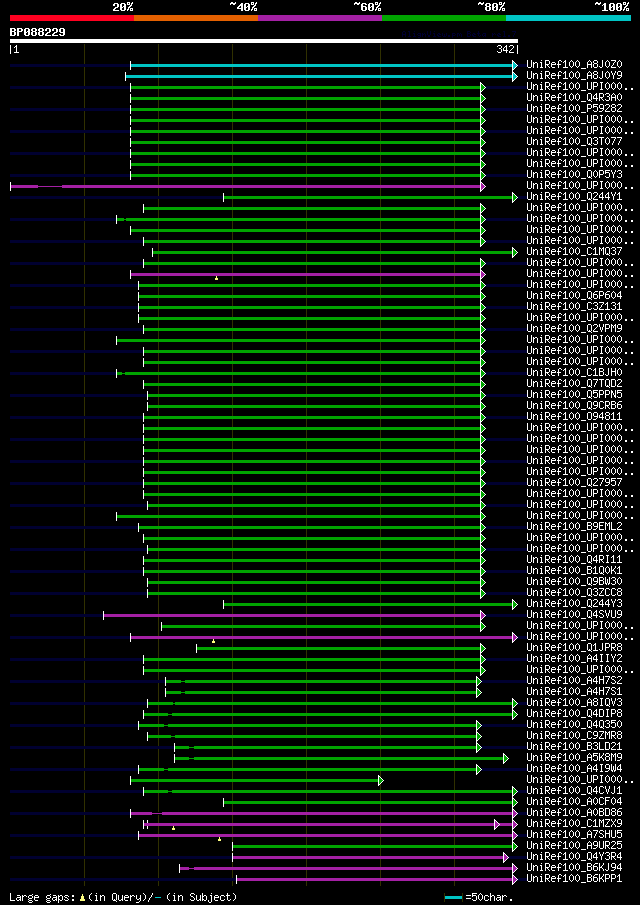Viewport: 640px width, 905px height.
Task: Open the UniRef100_Q0P5Y3 hit label
Action: click(574, 174)
